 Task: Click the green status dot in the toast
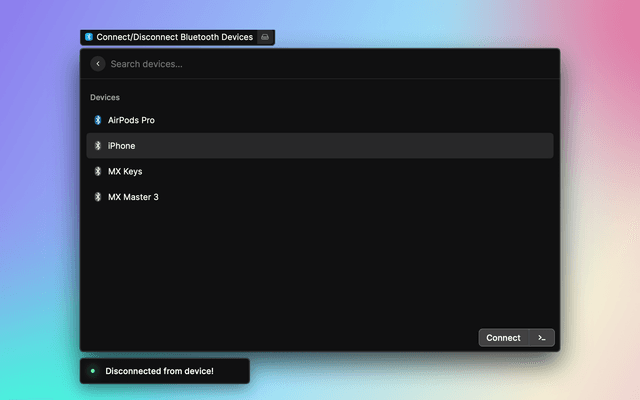click(x=93, y=371)
